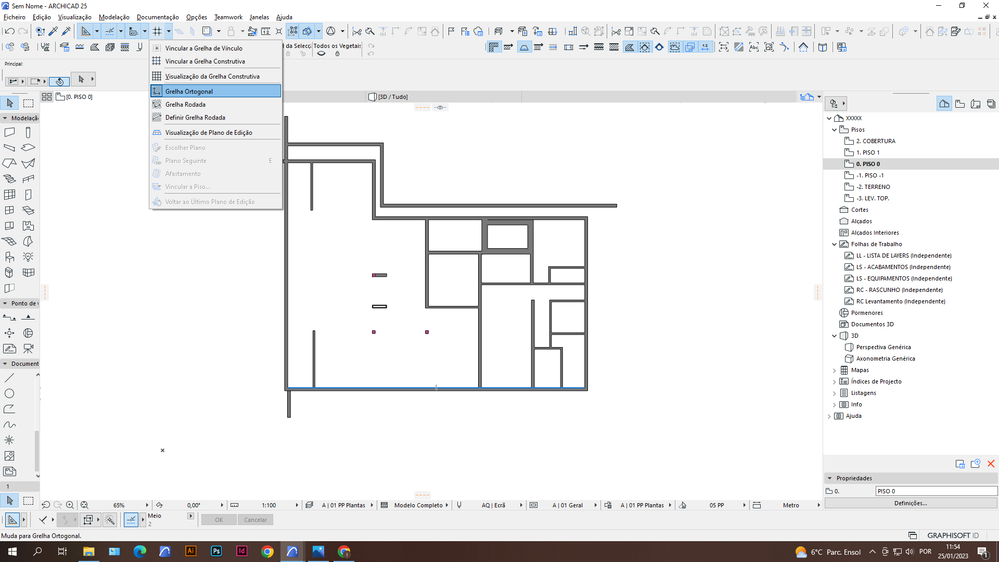
Task: Open dropdown arrow next to grid snap button
Action: click(x=169, y=31)
